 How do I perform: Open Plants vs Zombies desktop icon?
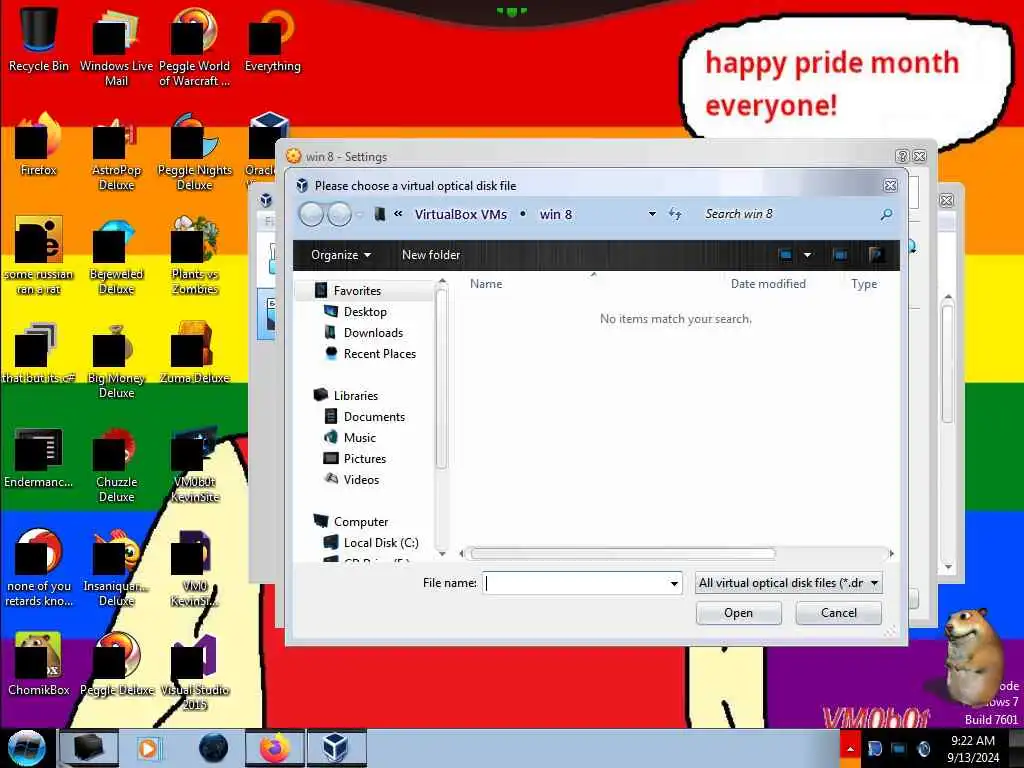pos(194,256)
